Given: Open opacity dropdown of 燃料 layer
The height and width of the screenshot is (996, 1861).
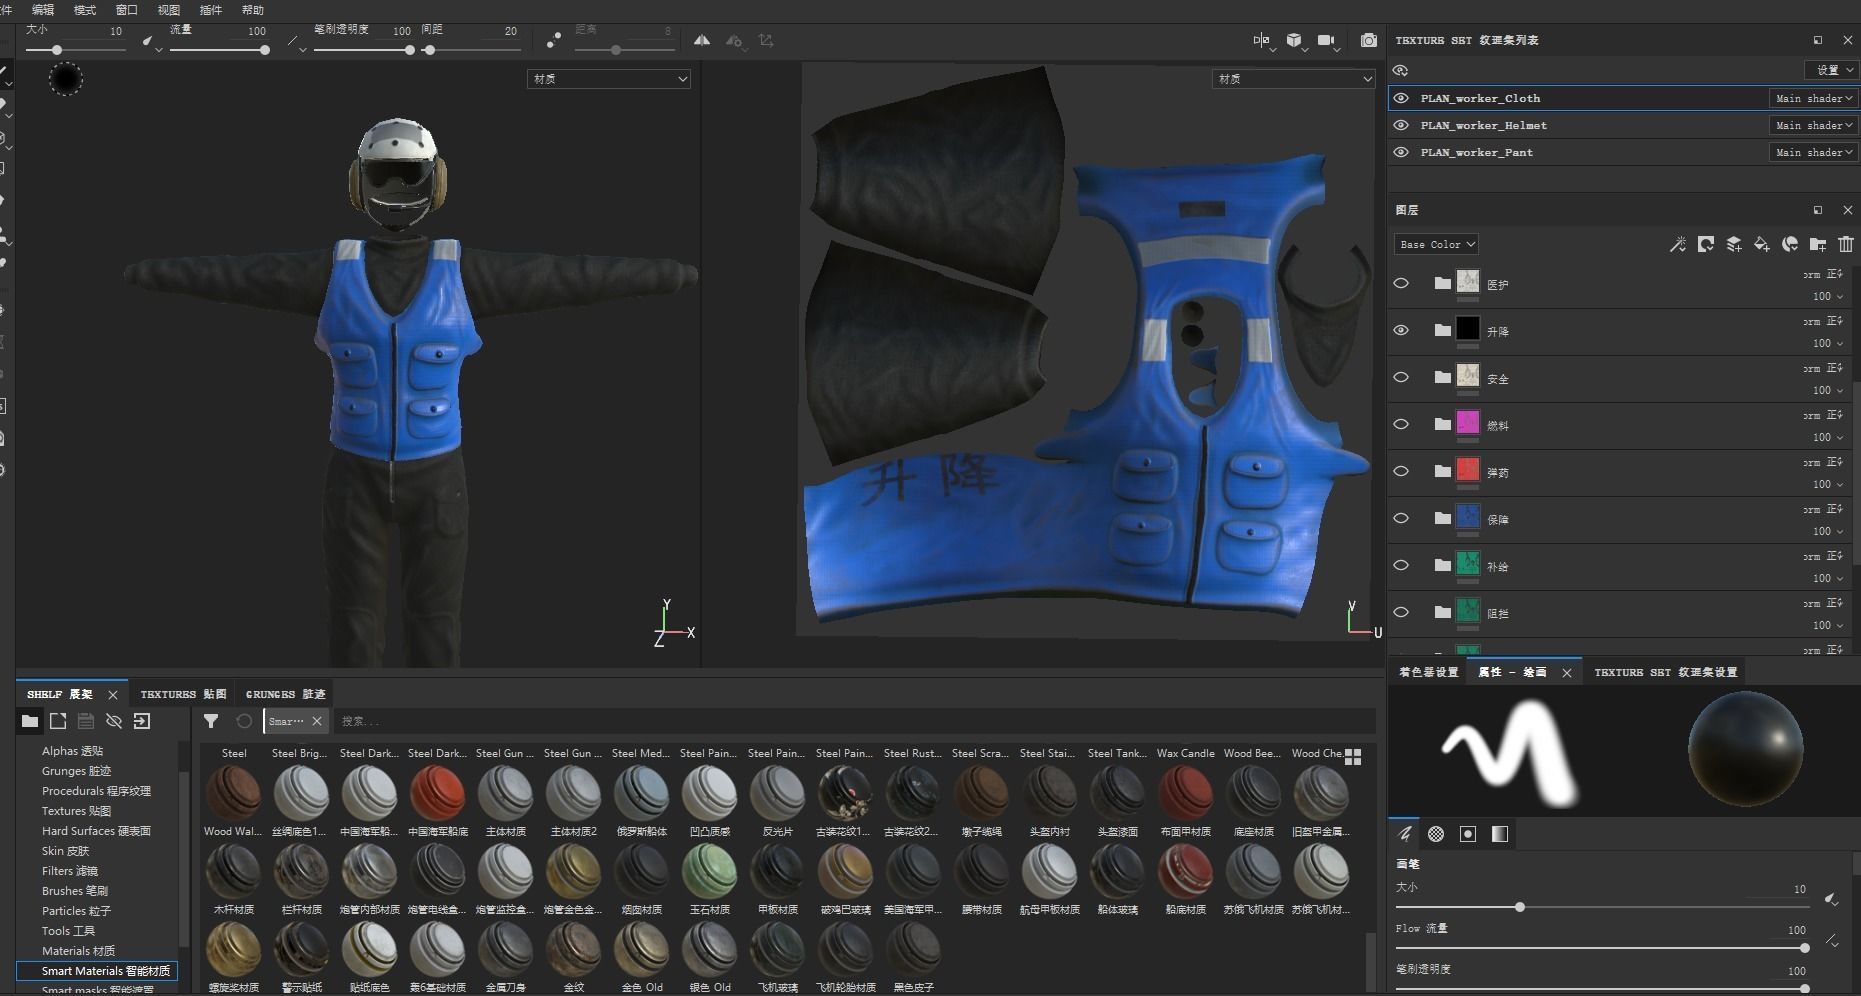Looking at the screenshot, I should 1828,437.
